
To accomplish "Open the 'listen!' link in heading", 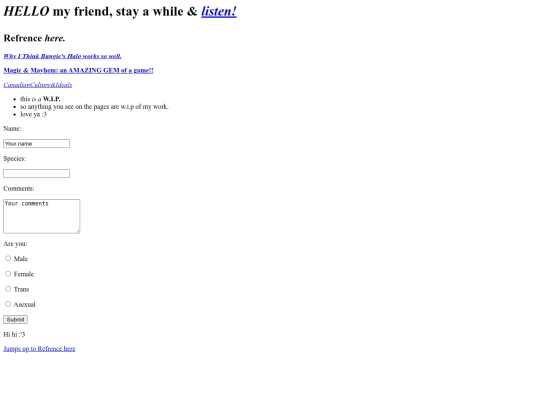I will [219, 11].
